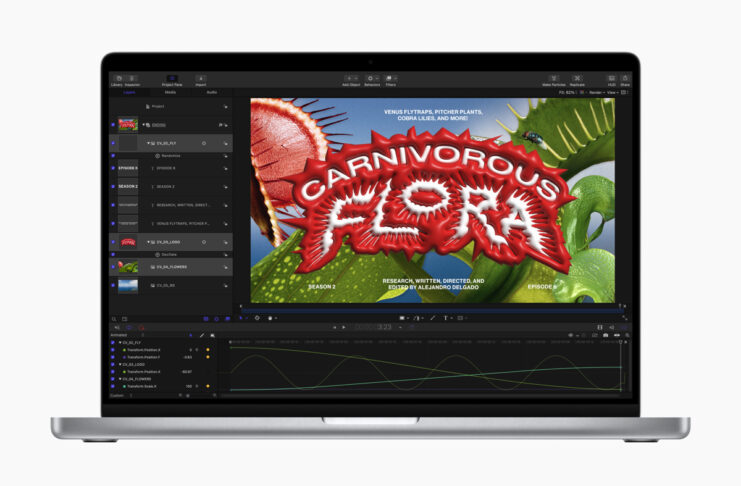Toggle visibility of the FLOWERS layer

tap(113, 267)
